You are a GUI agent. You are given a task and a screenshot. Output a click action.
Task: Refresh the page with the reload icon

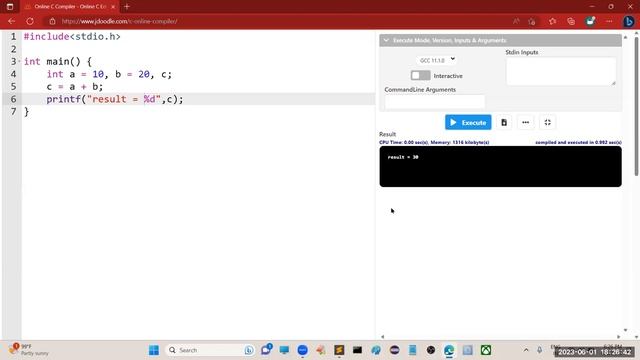30,21
